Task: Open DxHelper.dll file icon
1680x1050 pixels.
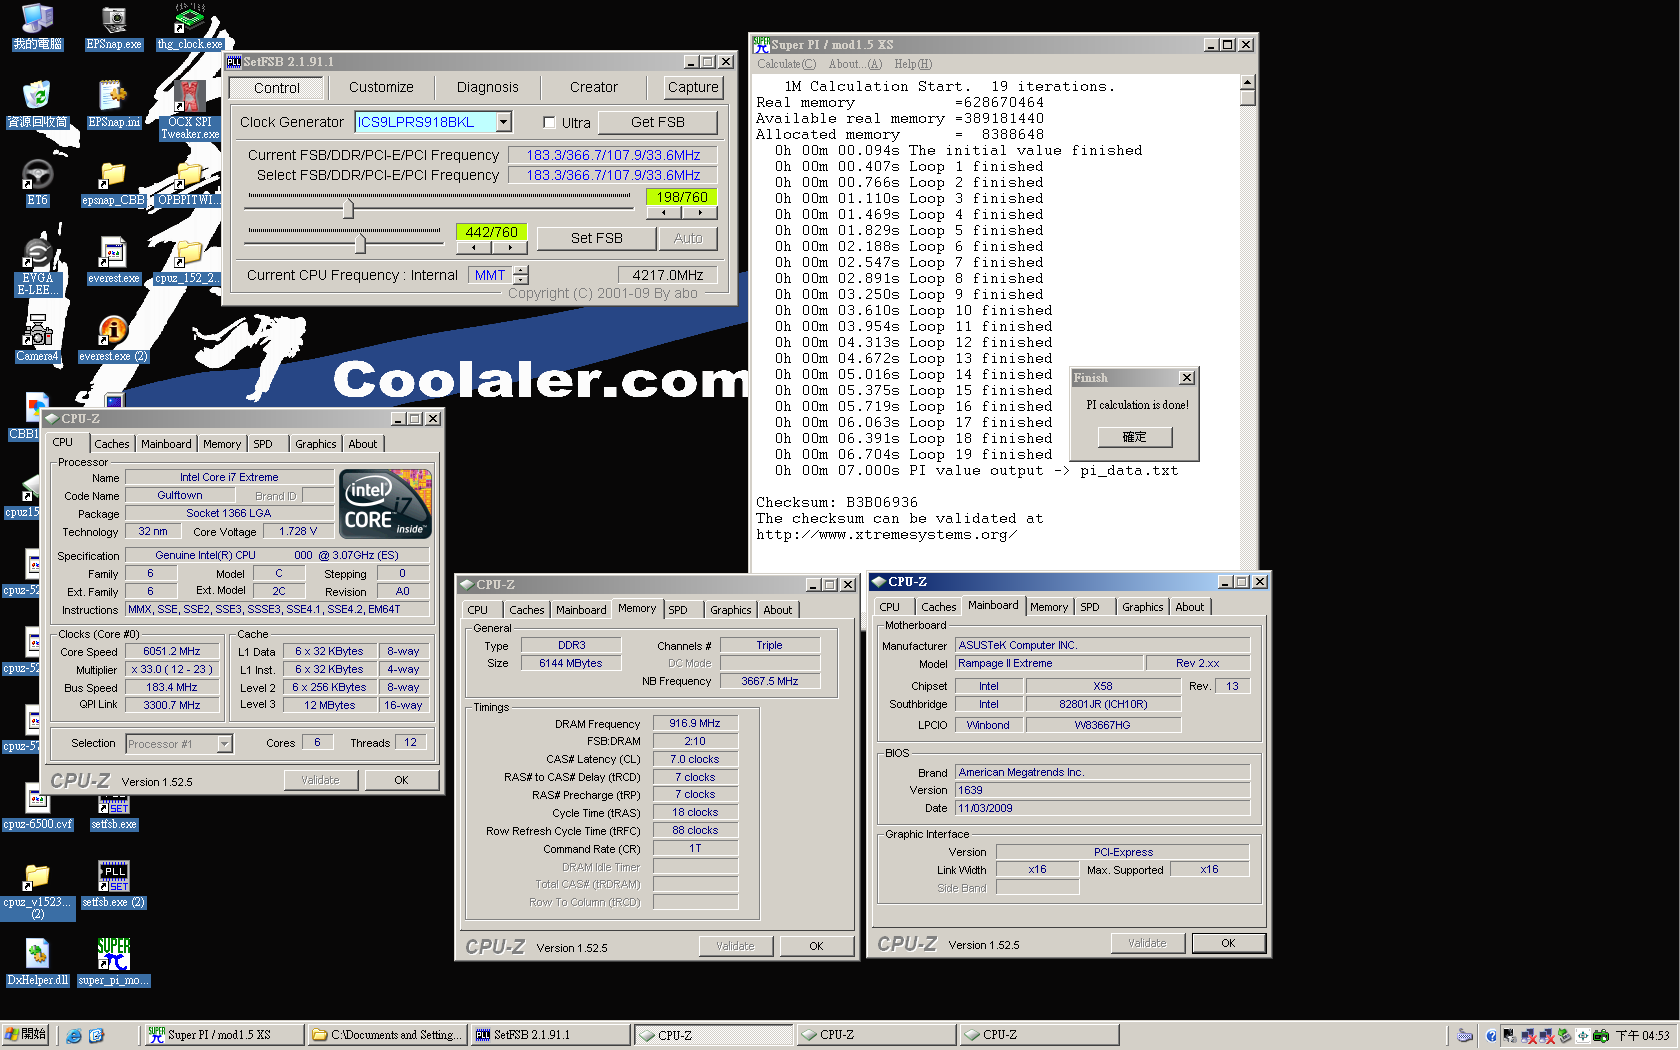Action: pos(37,962)
